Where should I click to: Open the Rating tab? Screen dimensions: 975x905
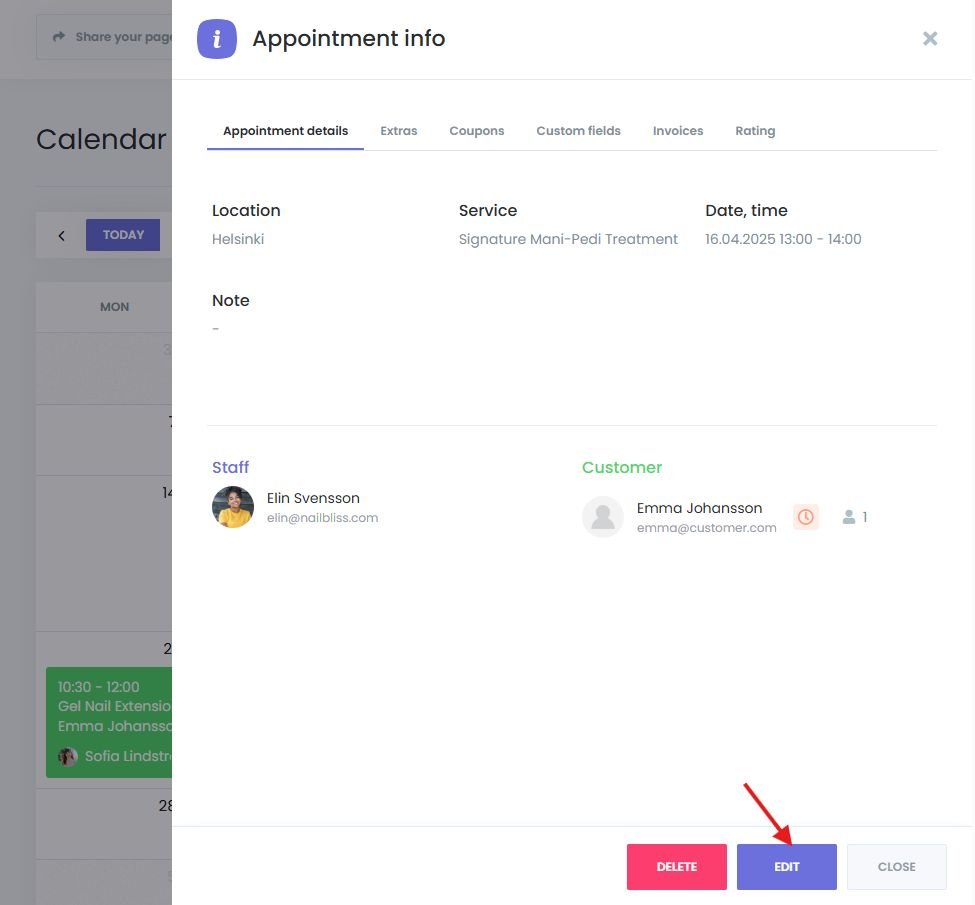[755, 131]
